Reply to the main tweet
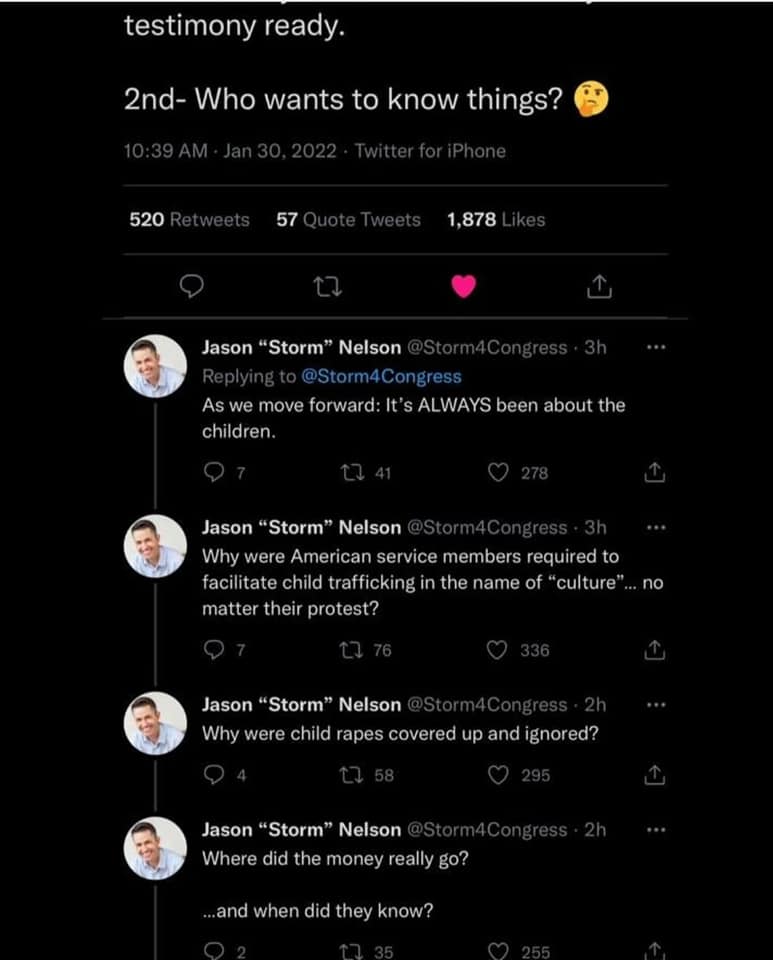The image size is (773, 960). click(x=190, y=288)
